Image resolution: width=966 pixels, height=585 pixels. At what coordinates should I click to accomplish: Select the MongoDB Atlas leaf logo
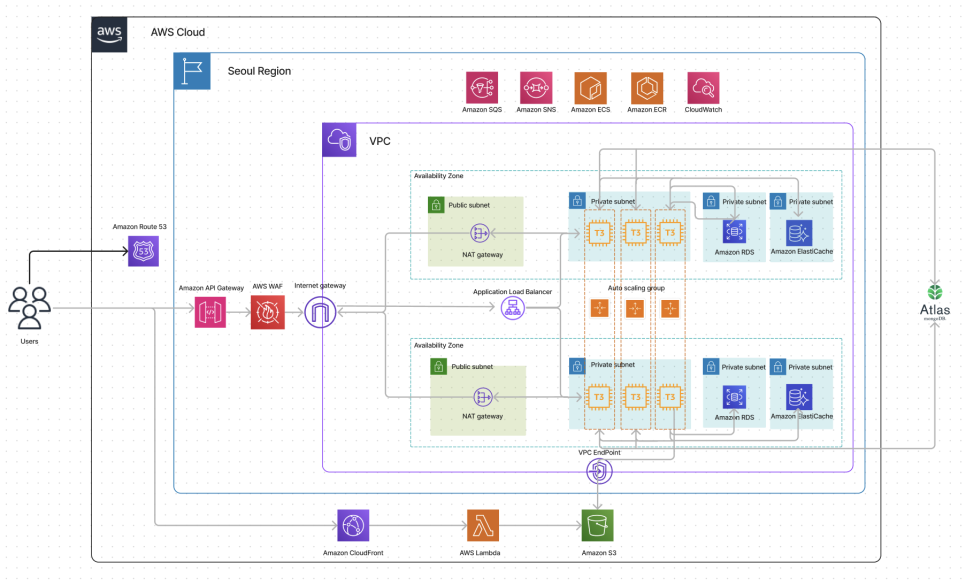pyautogui.click(x=935, y=293)
